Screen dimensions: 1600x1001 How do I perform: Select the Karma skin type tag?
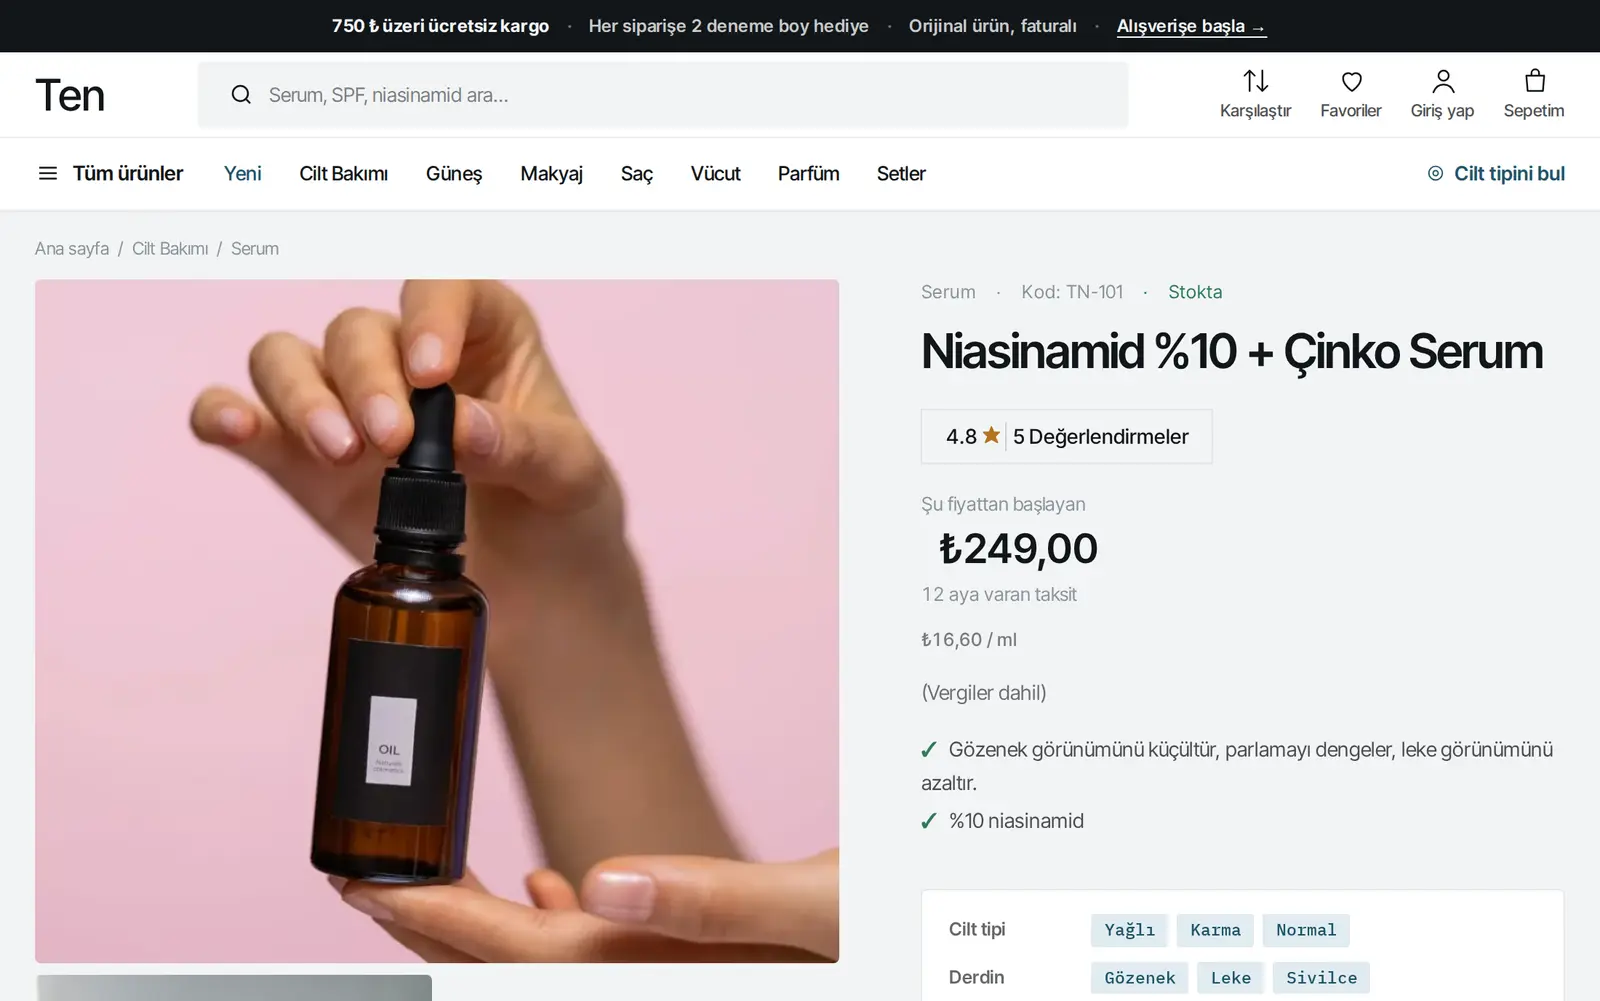click(x=1215, y=930)
